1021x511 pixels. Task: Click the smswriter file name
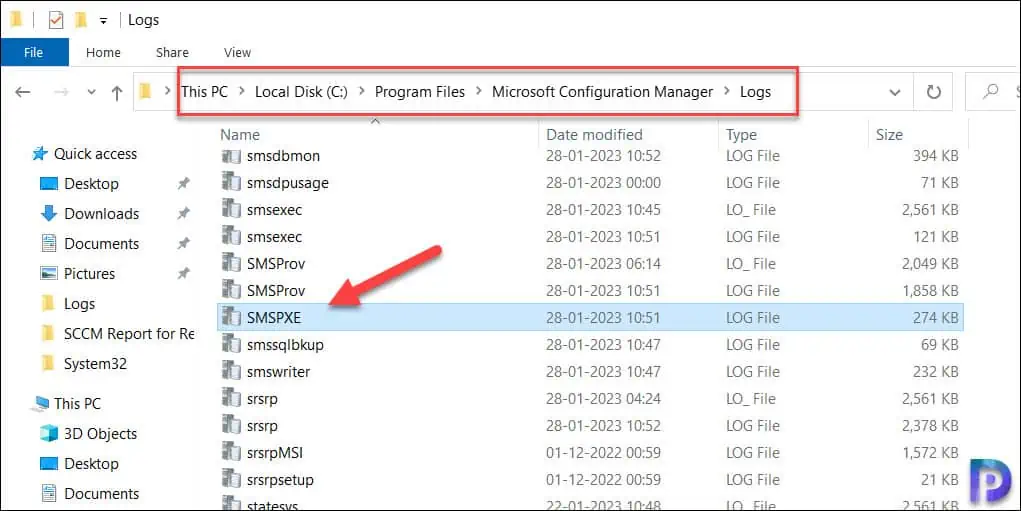click(x=278, y=372)
